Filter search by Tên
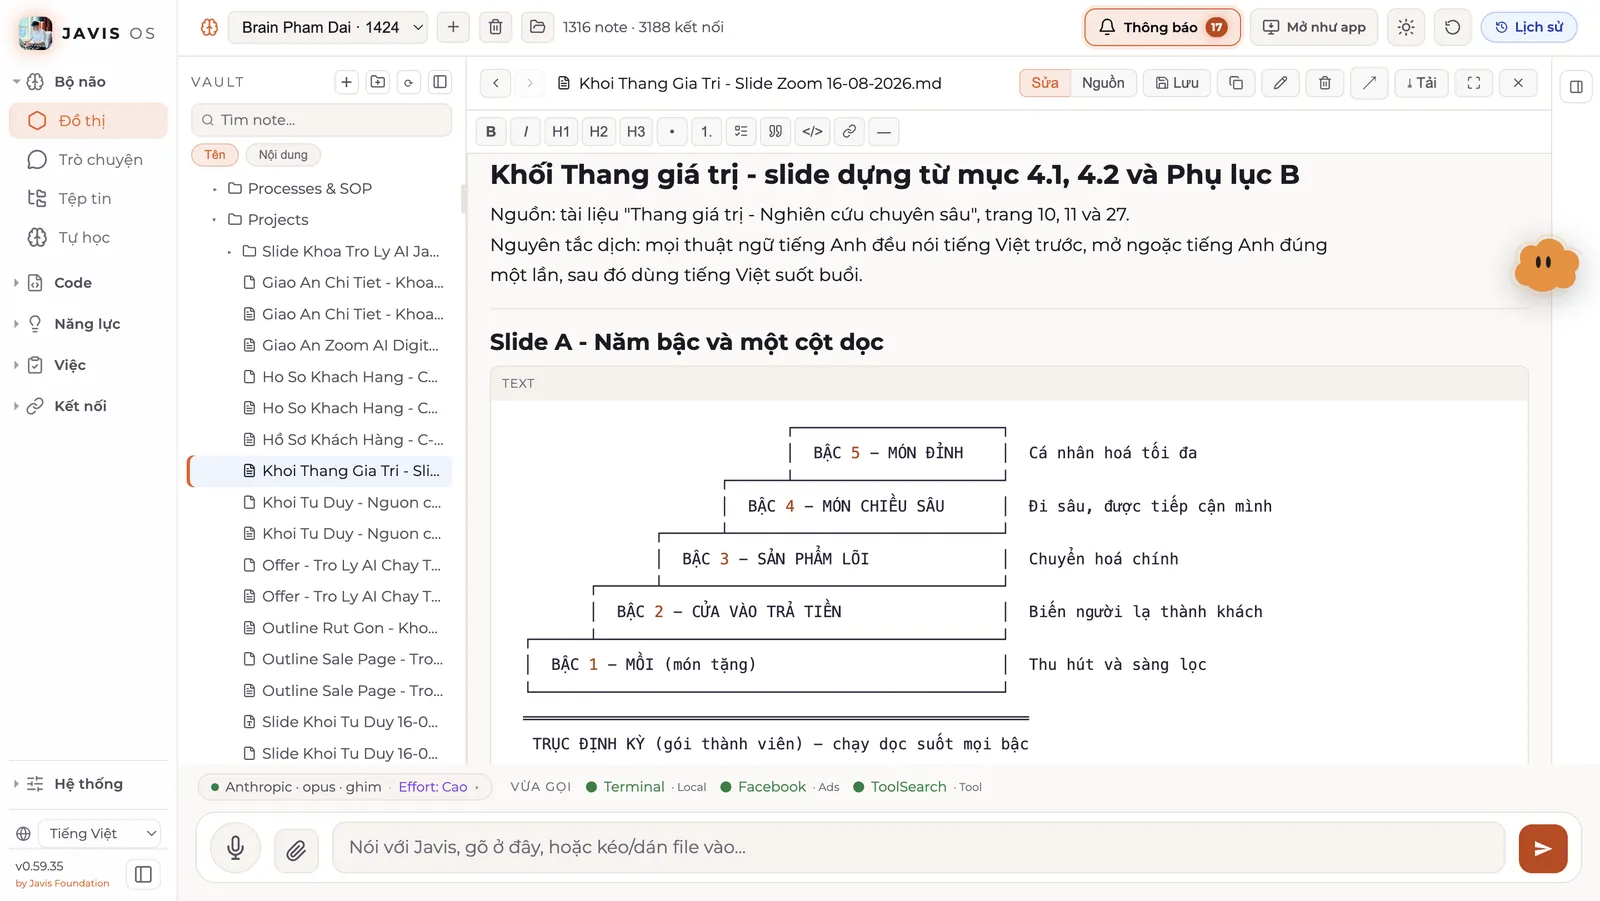 click(x=215, y=155)
